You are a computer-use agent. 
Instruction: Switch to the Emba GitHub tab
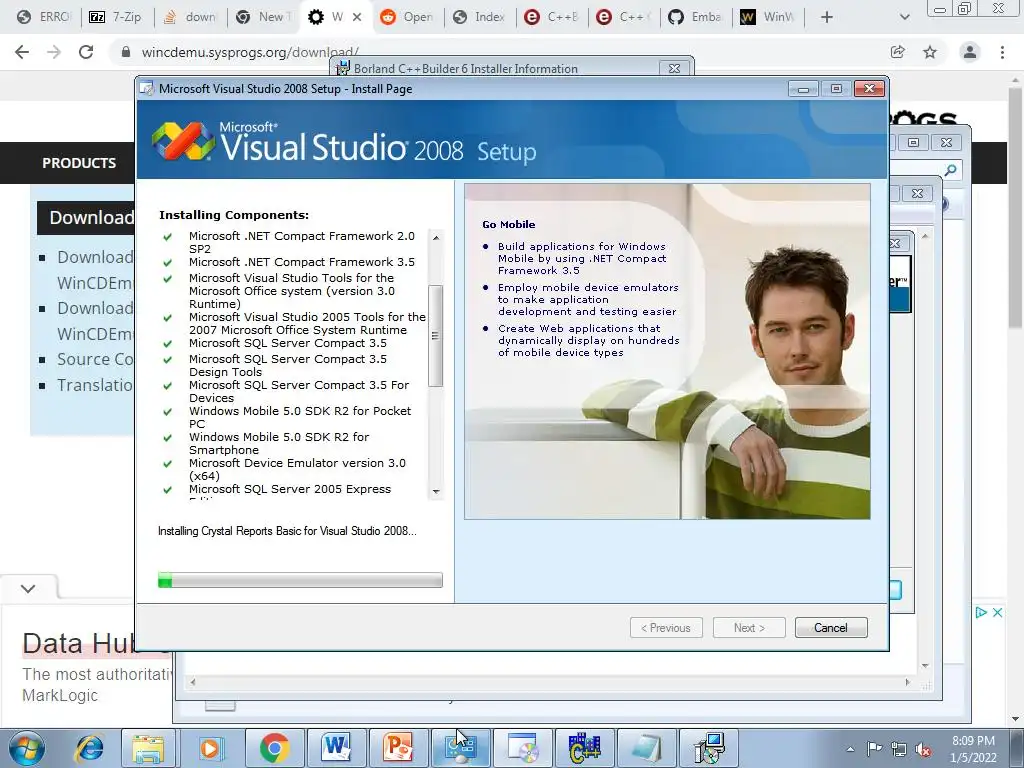click(696, 17)
